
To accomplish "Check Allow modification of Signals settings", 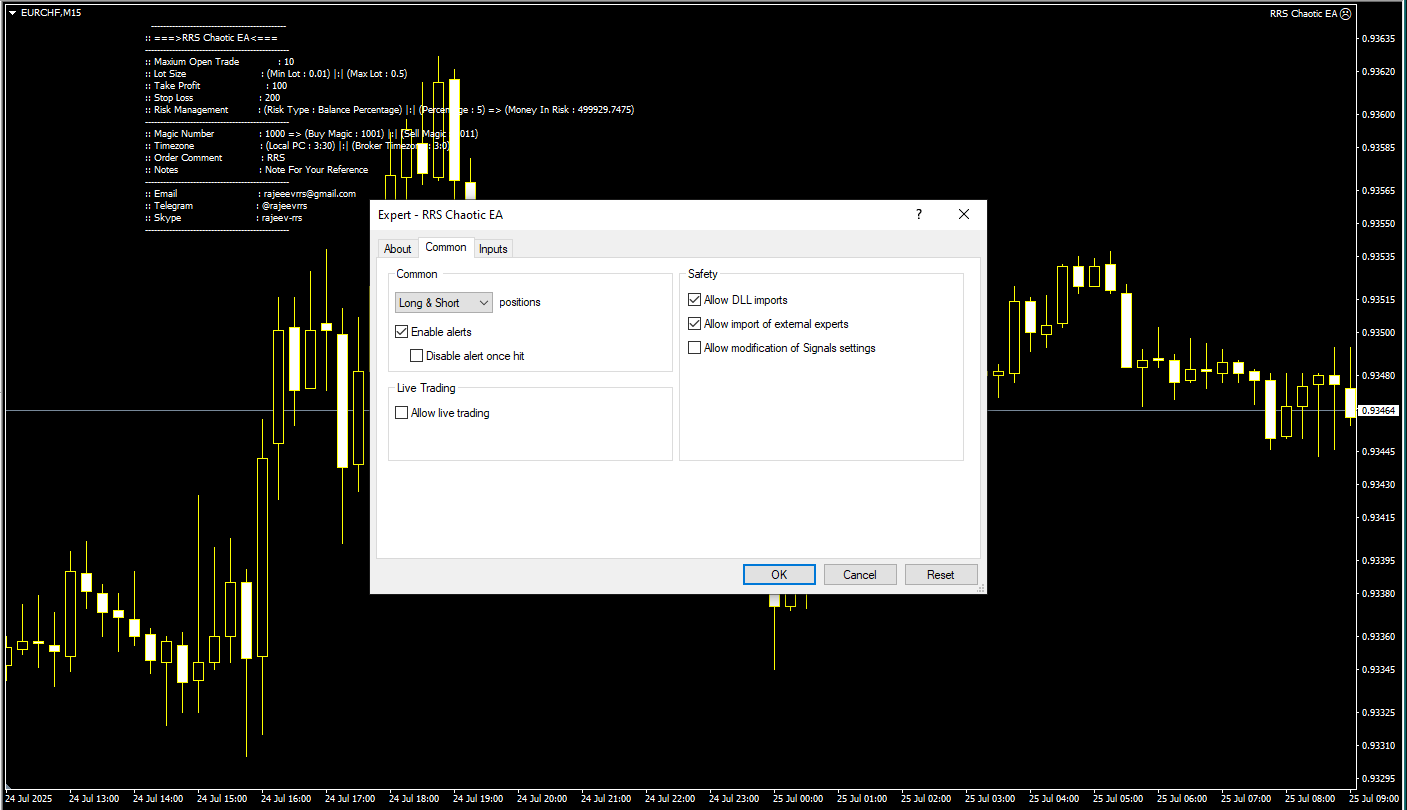I will coord(695,348).
